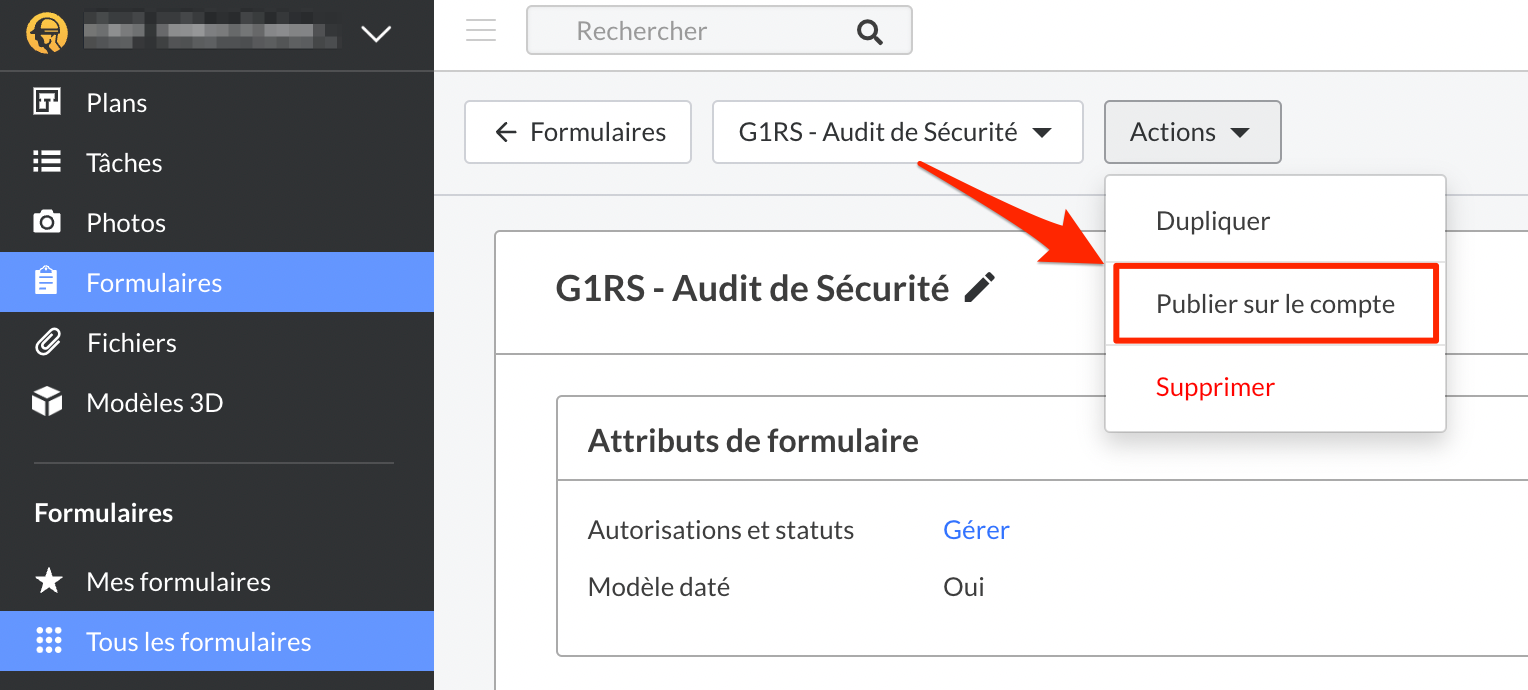Collapse the Actions dropdown button
Image resolution: width=1528 pixels, height=690 pixels.
[1192, 132]
